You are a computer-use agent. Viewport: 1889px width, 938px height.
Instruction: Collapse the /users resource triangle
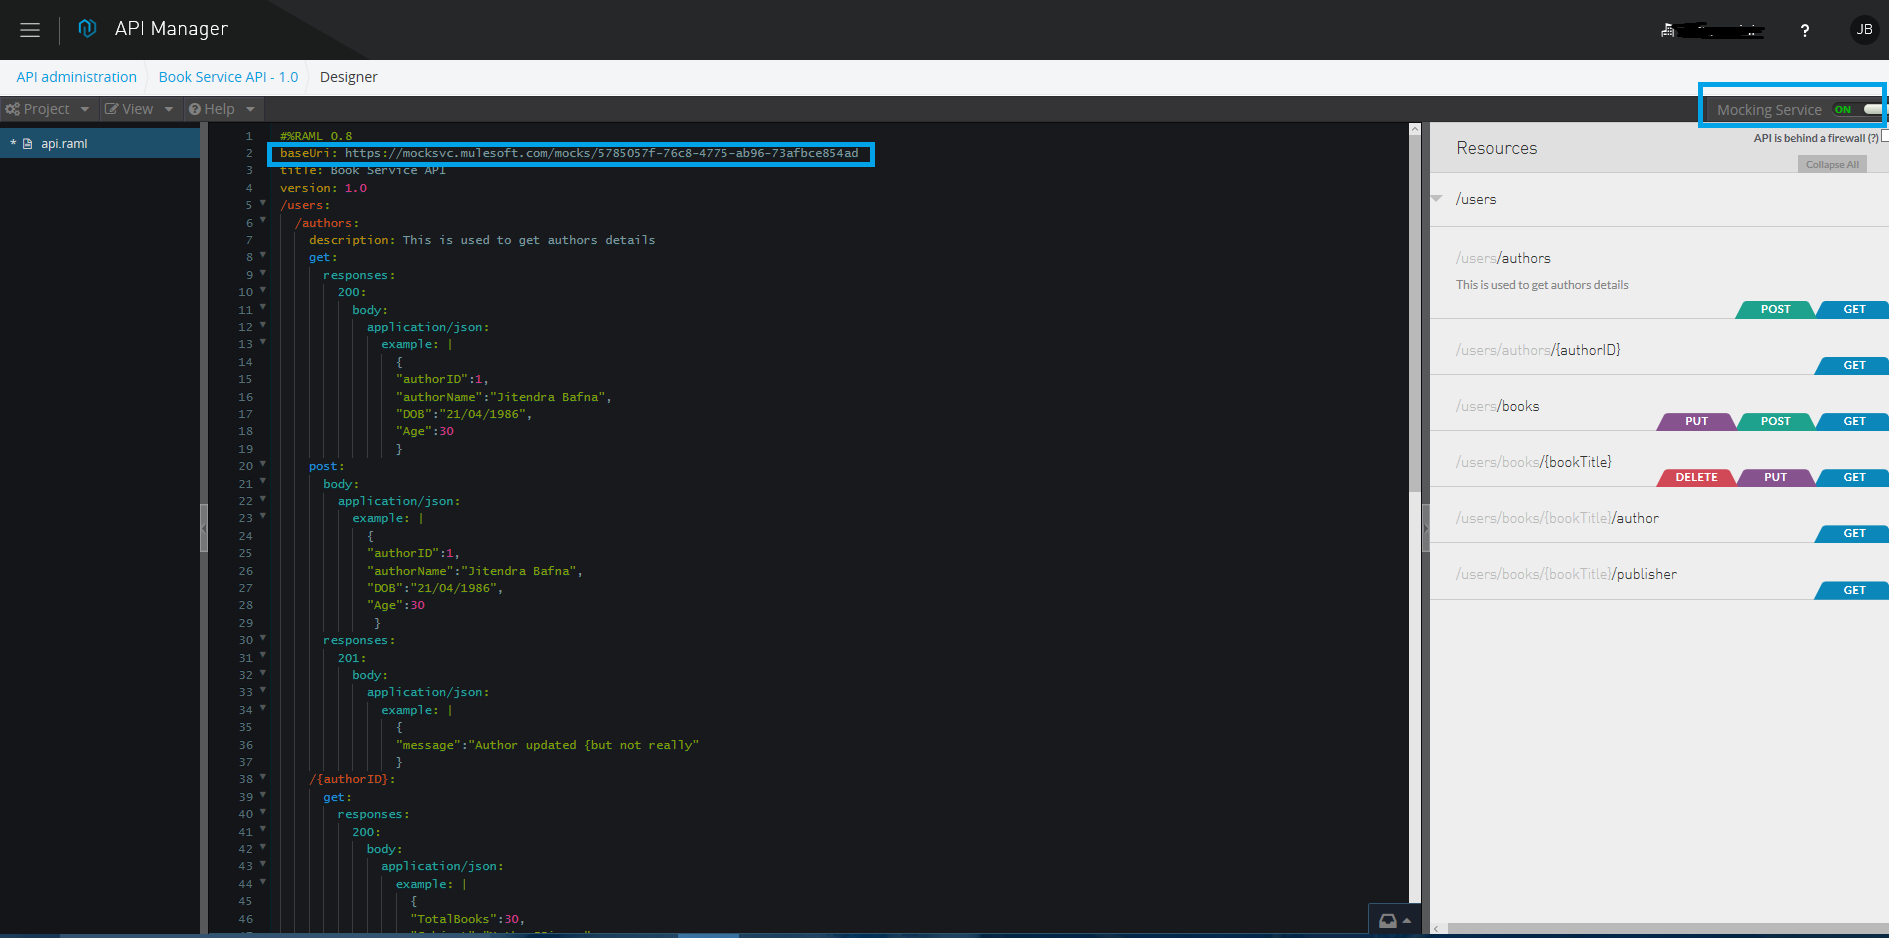click(x=1437, y=199)
